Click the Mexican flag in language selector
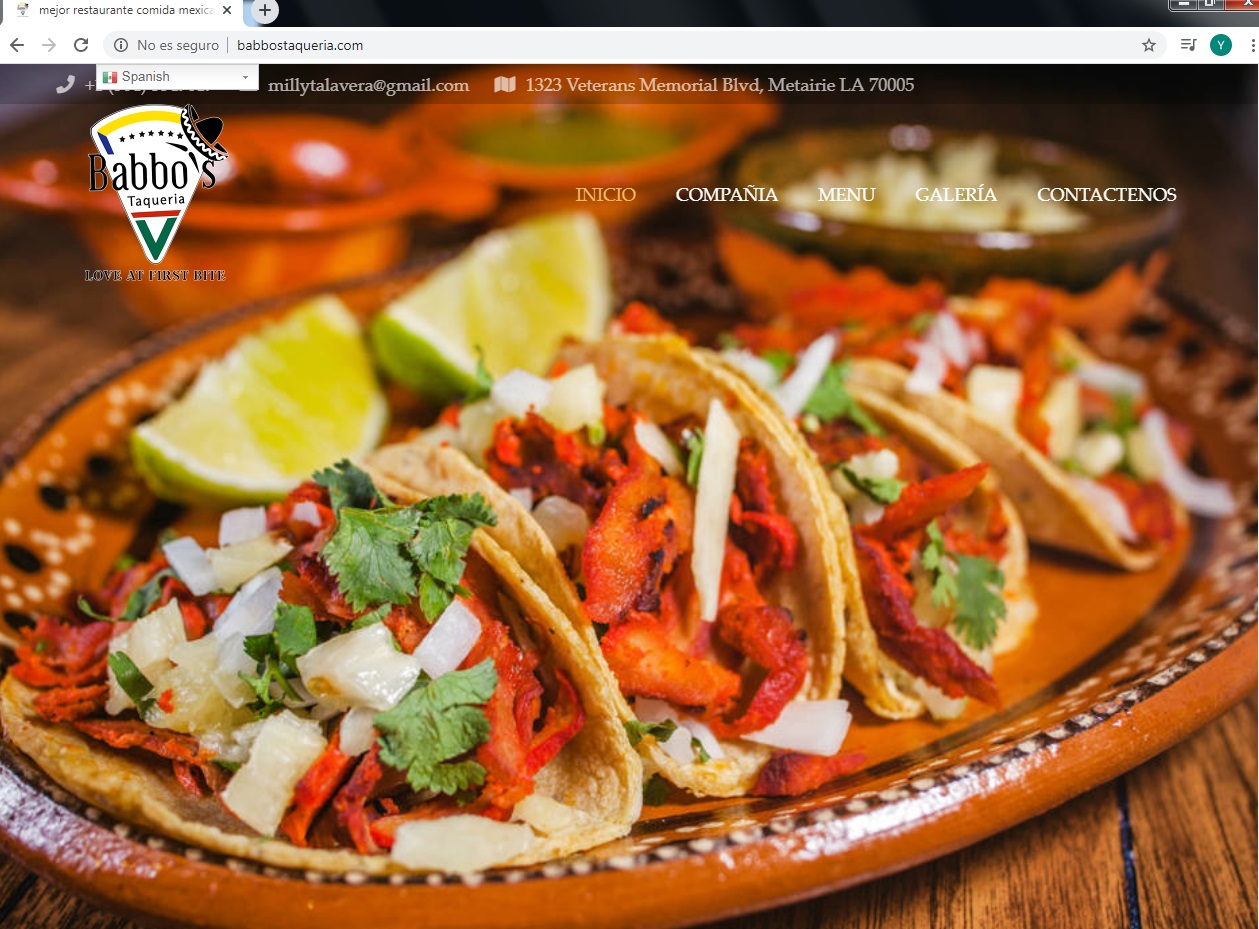Image resolution: width=1259 pixels, height=929 pixels. click(110, 77)
